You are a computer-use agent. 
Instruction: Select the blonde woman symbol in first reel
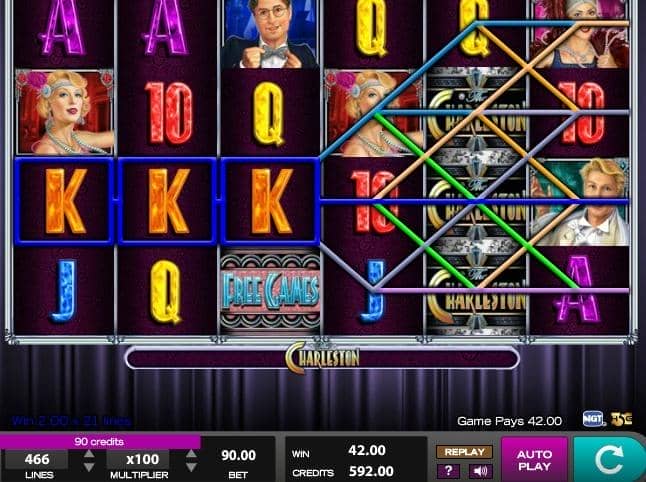[x=64, y=112]
